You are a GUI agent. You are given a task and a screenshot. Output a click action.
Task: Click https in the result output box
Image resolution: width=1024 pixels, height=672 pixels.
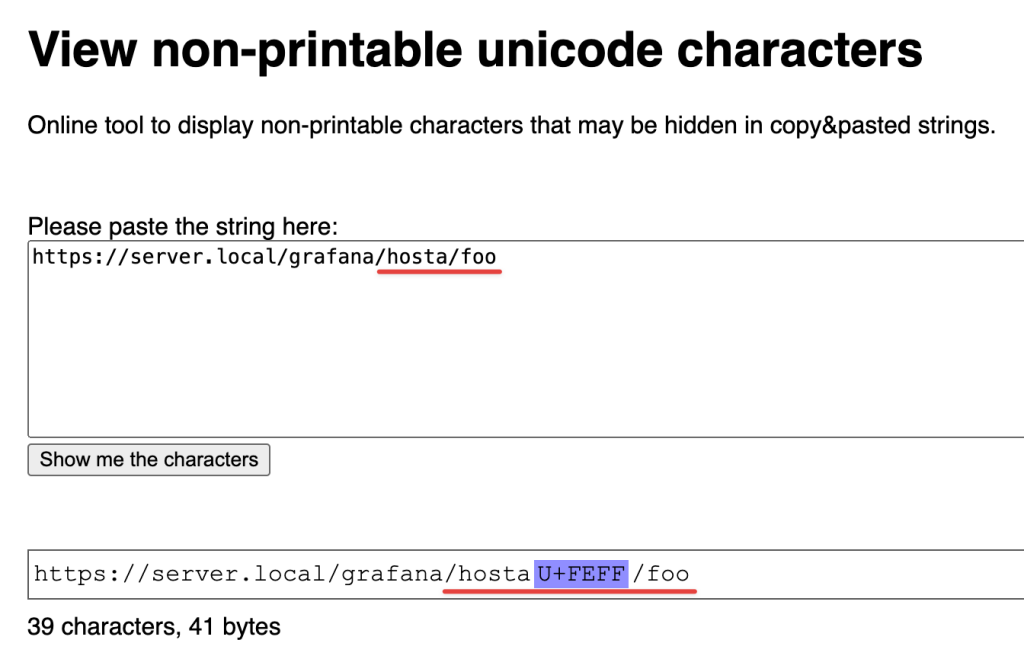click(71, 574)
